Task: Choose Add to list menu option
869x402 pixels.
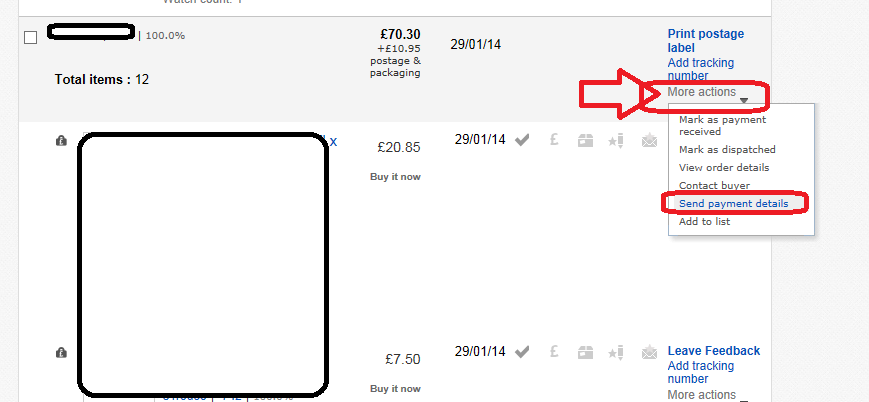Action: pyautogui.click(x=704, y=221)
